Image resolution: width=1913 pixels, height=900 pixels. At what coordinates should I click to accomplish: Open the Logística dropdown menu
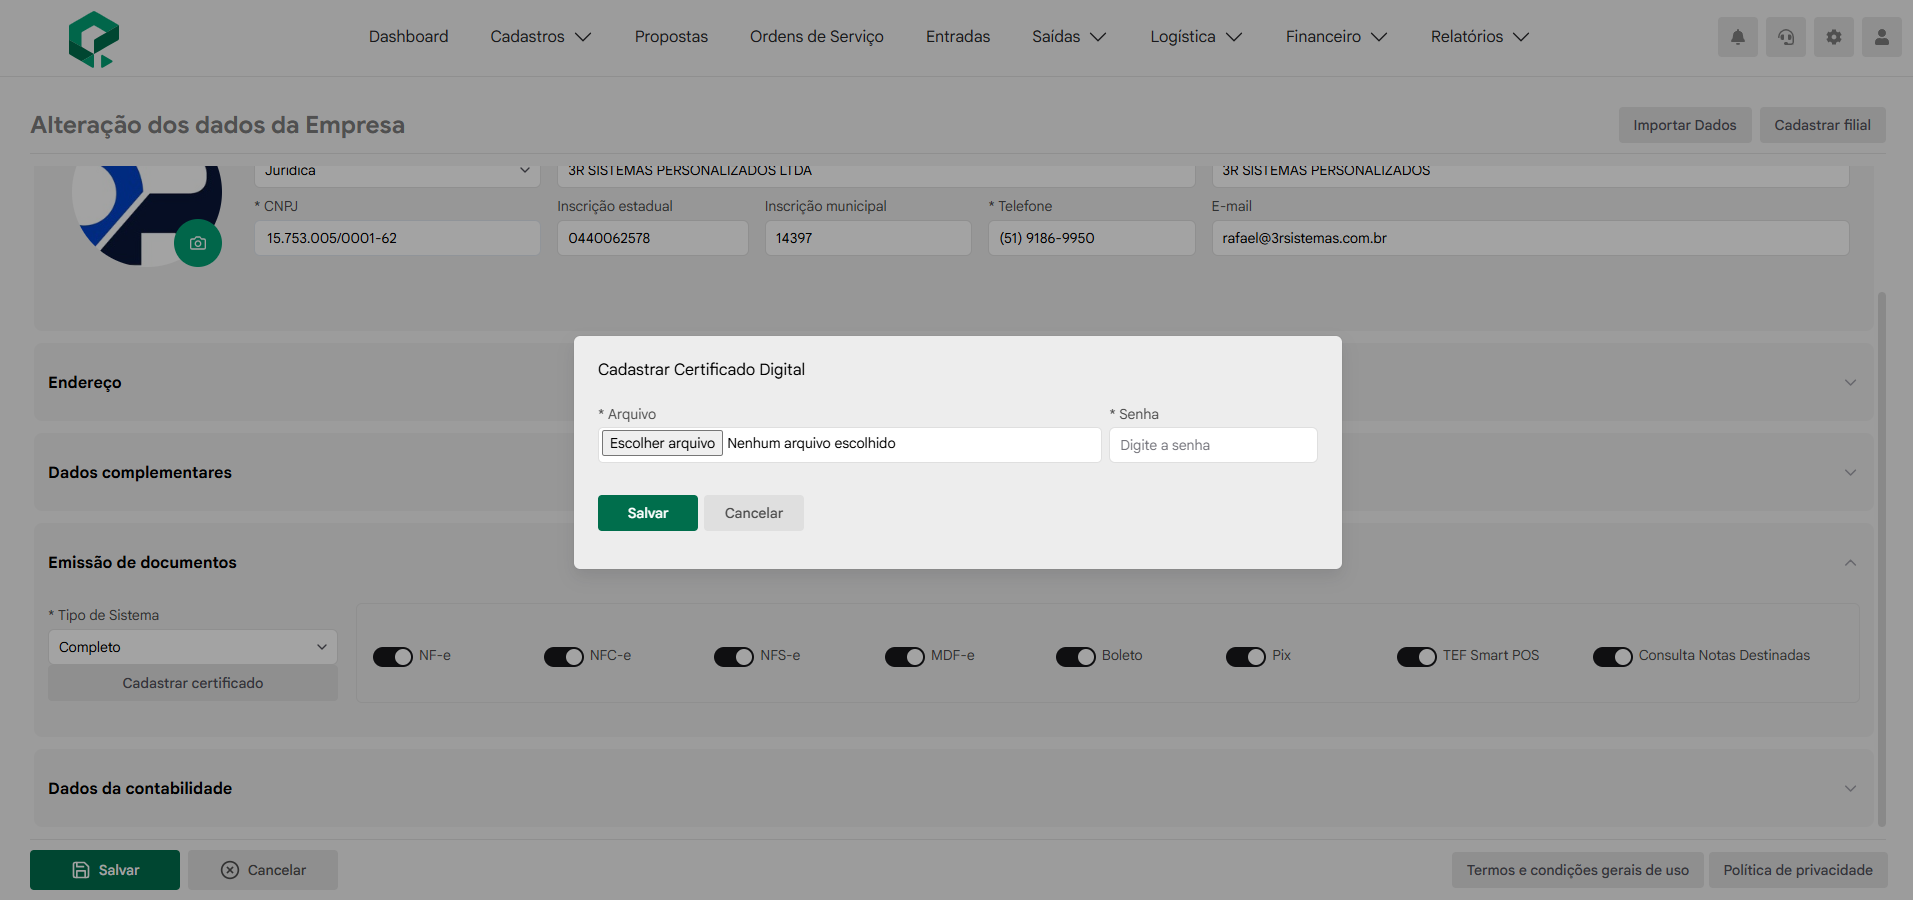1196,37
